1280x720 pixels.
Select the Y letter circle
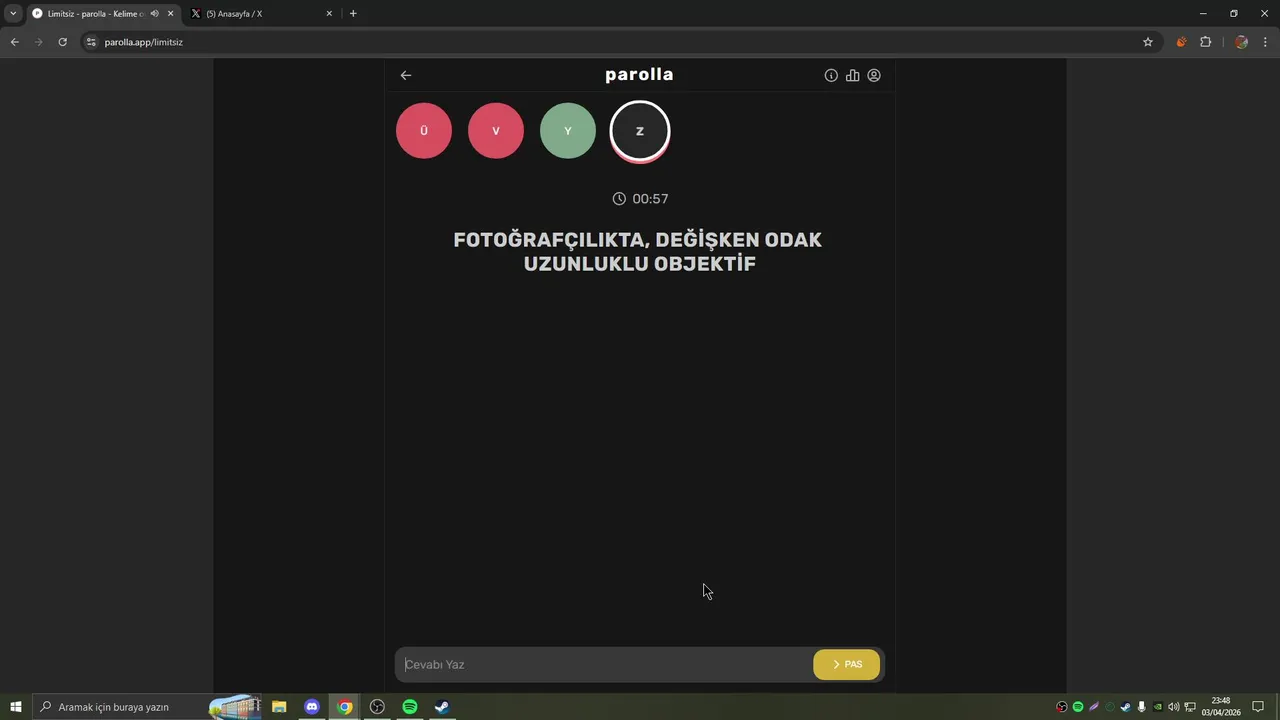(x=568, y=131)
